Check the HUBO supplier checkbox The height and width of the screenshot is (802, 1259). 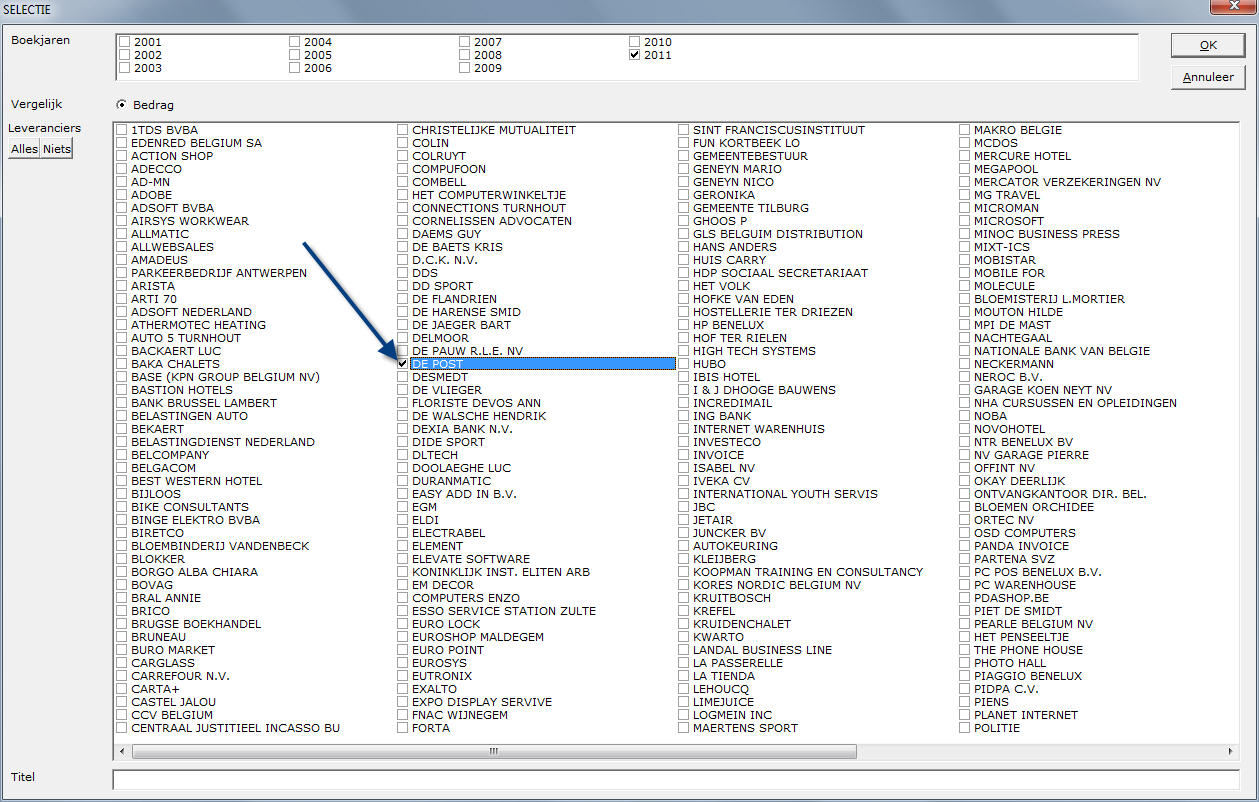tap(683, 364)
